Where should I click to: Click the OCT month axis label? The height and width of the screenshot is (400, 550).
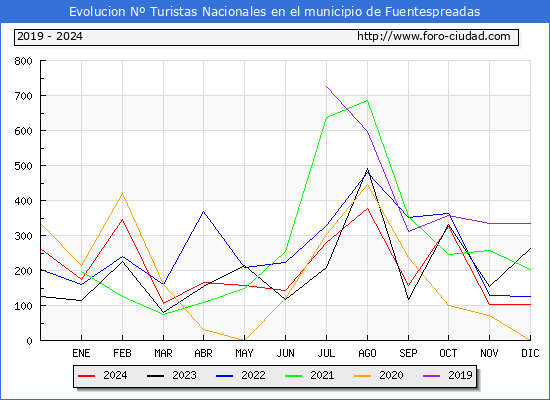tap(448, 353)
